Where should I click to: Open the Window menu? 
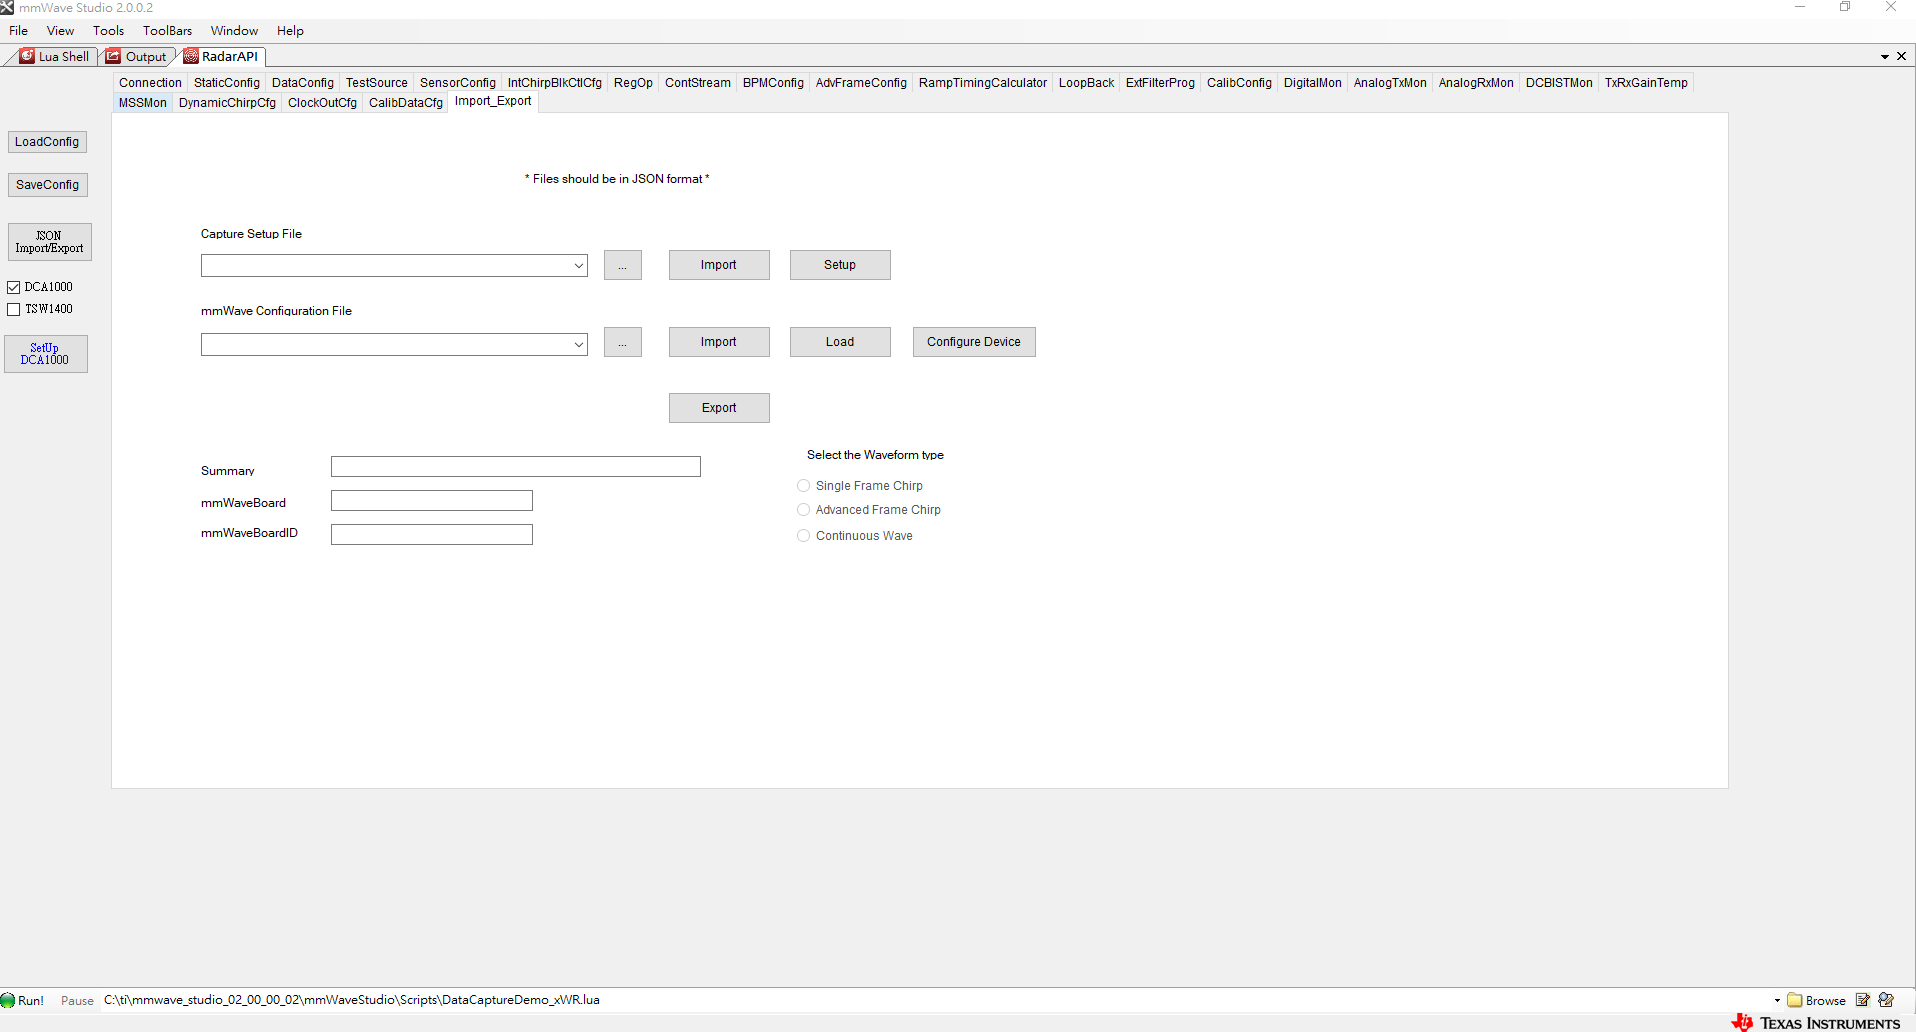pos(235,31)
